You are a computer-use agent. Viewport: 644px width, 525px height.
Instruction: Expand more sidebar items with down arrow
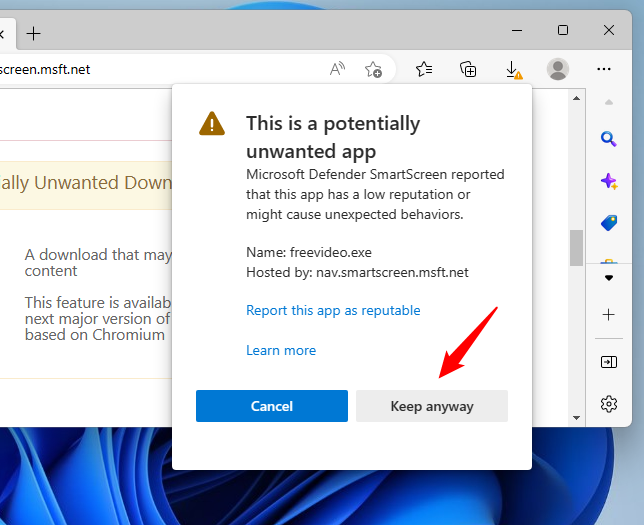pyautogui.click(x=608, y=277)
